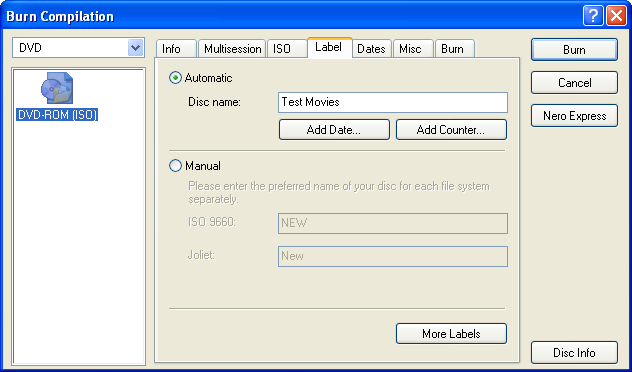The image size is (632, 372).
Task: Click the Joliet name field
Action: coord(393,256)
